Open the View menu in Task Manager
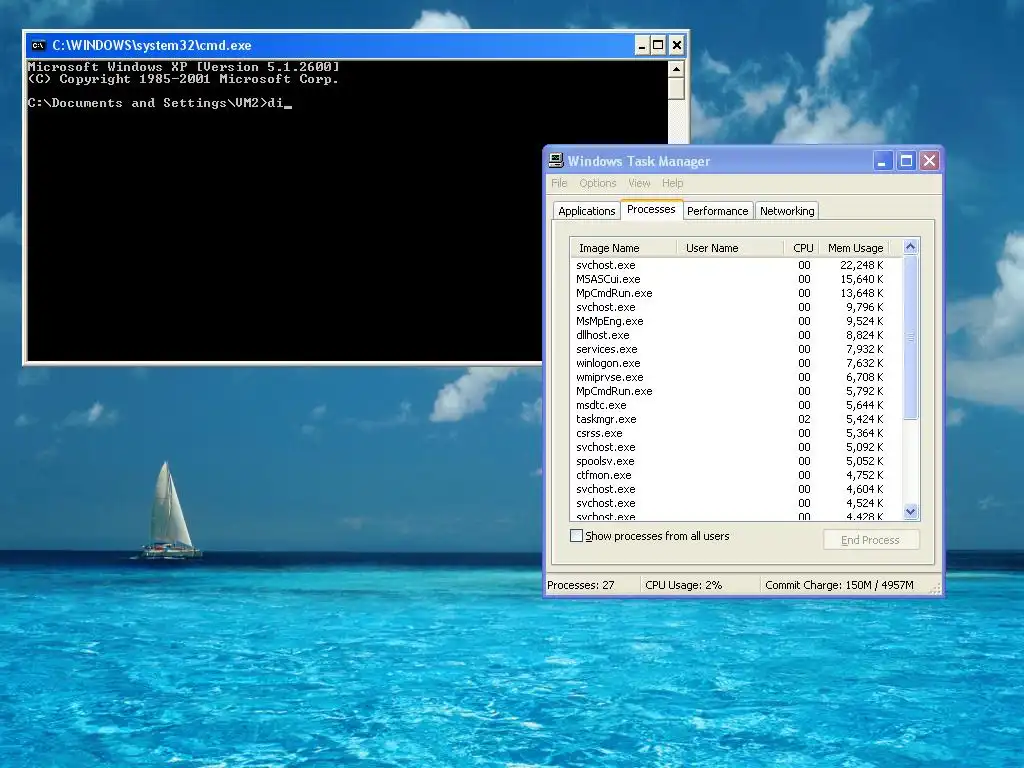This screenshot has height=768, width=1024. coord(639,184)
